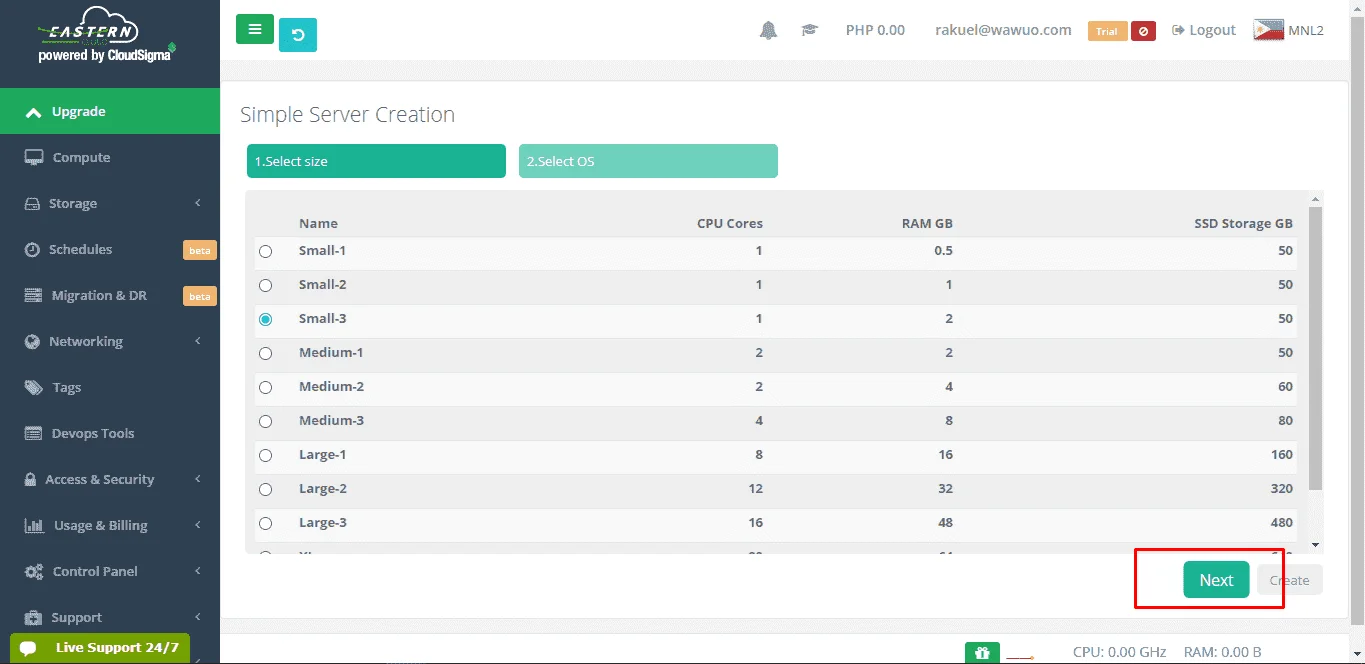
Task: Click the CPU: 0.00 GHz status text
Action: click(1119, 652)
